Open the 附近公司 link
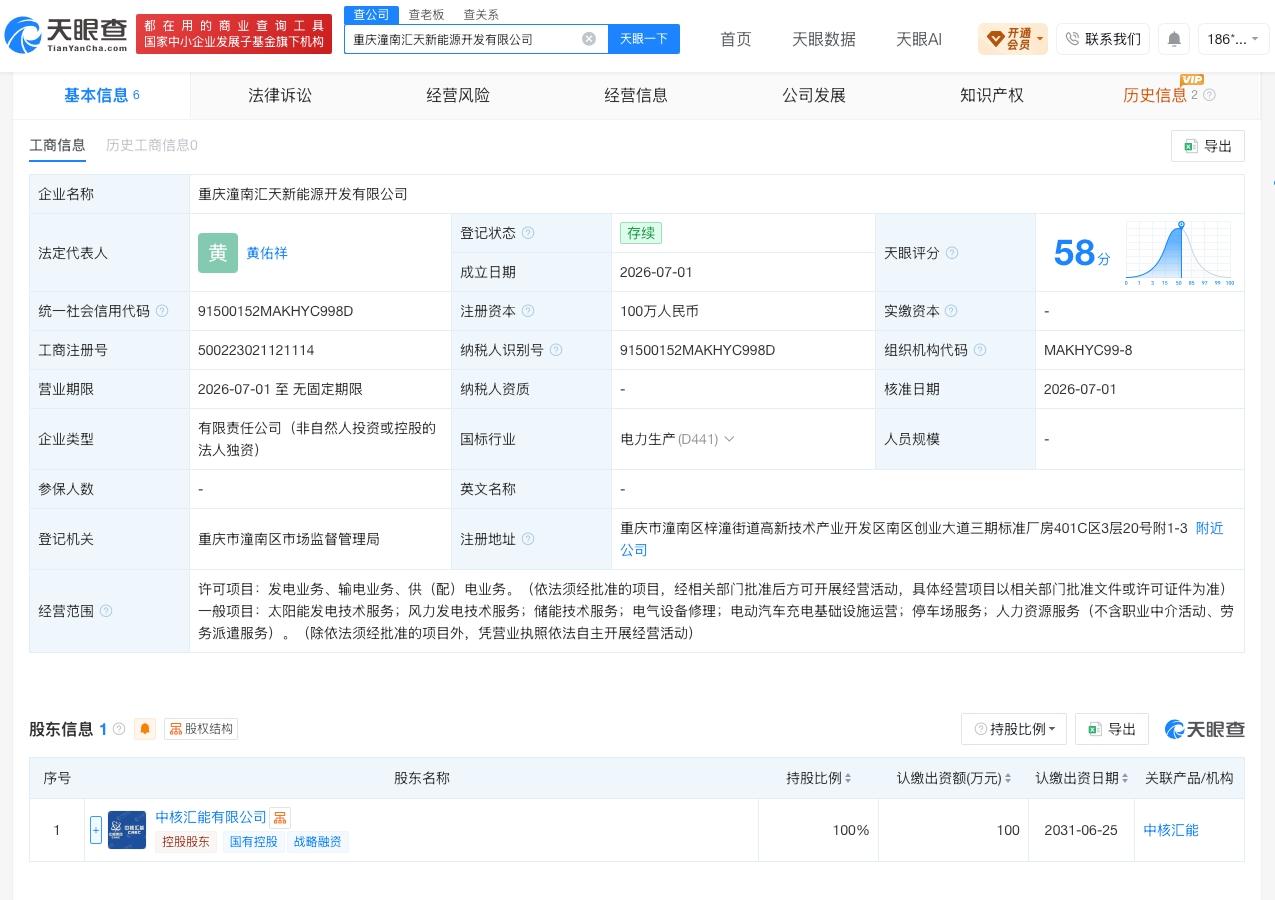 coord(1210,528)
